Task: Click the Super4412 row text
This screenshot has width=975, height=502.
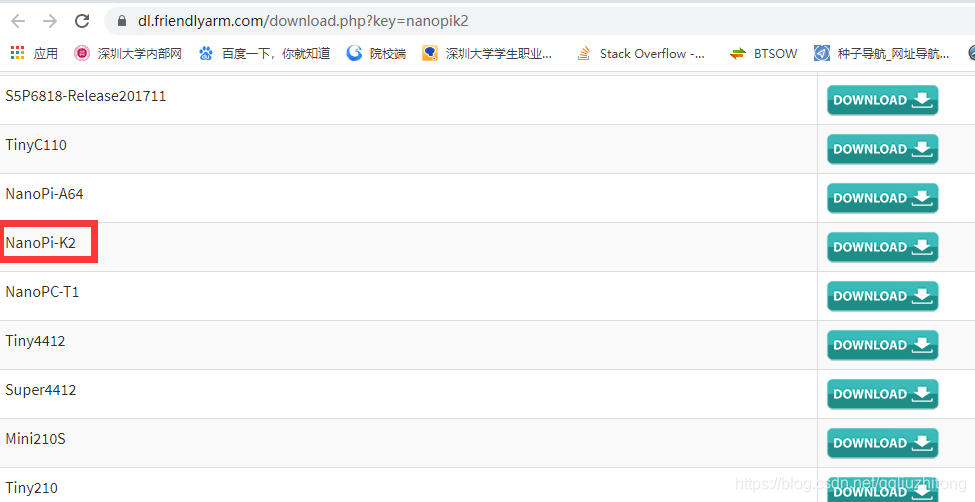Action: (x=41, y=390)
